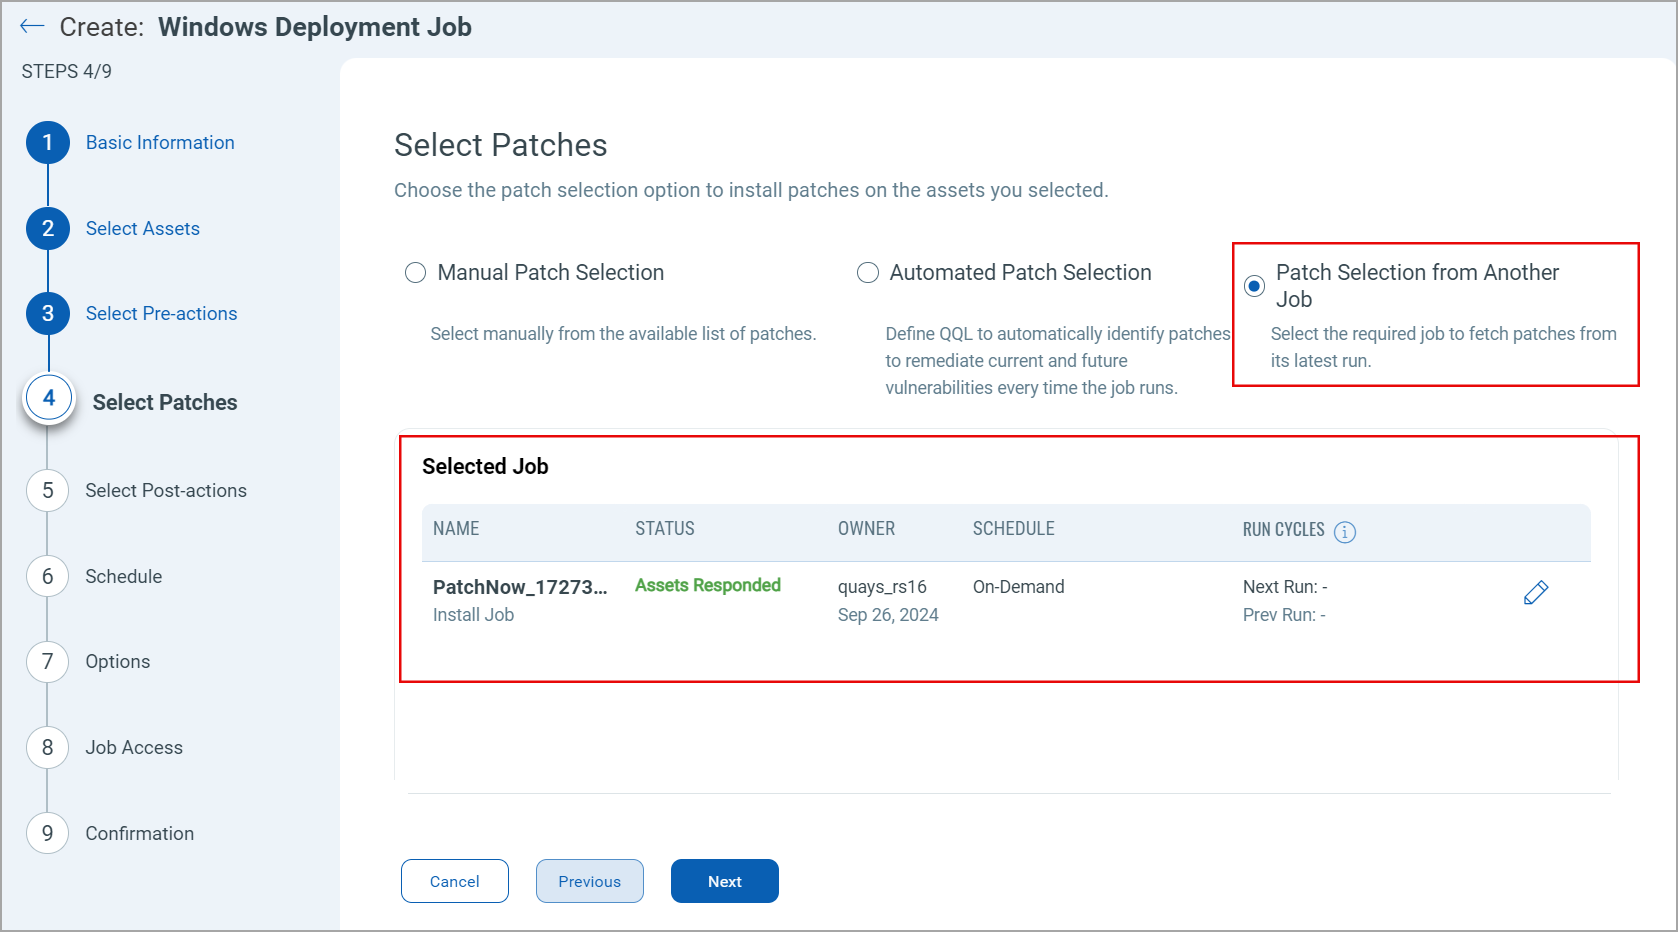This screenshot has height=932, width=1678.
Task: Enable Automated Patch Selection option
Action: 867,272
